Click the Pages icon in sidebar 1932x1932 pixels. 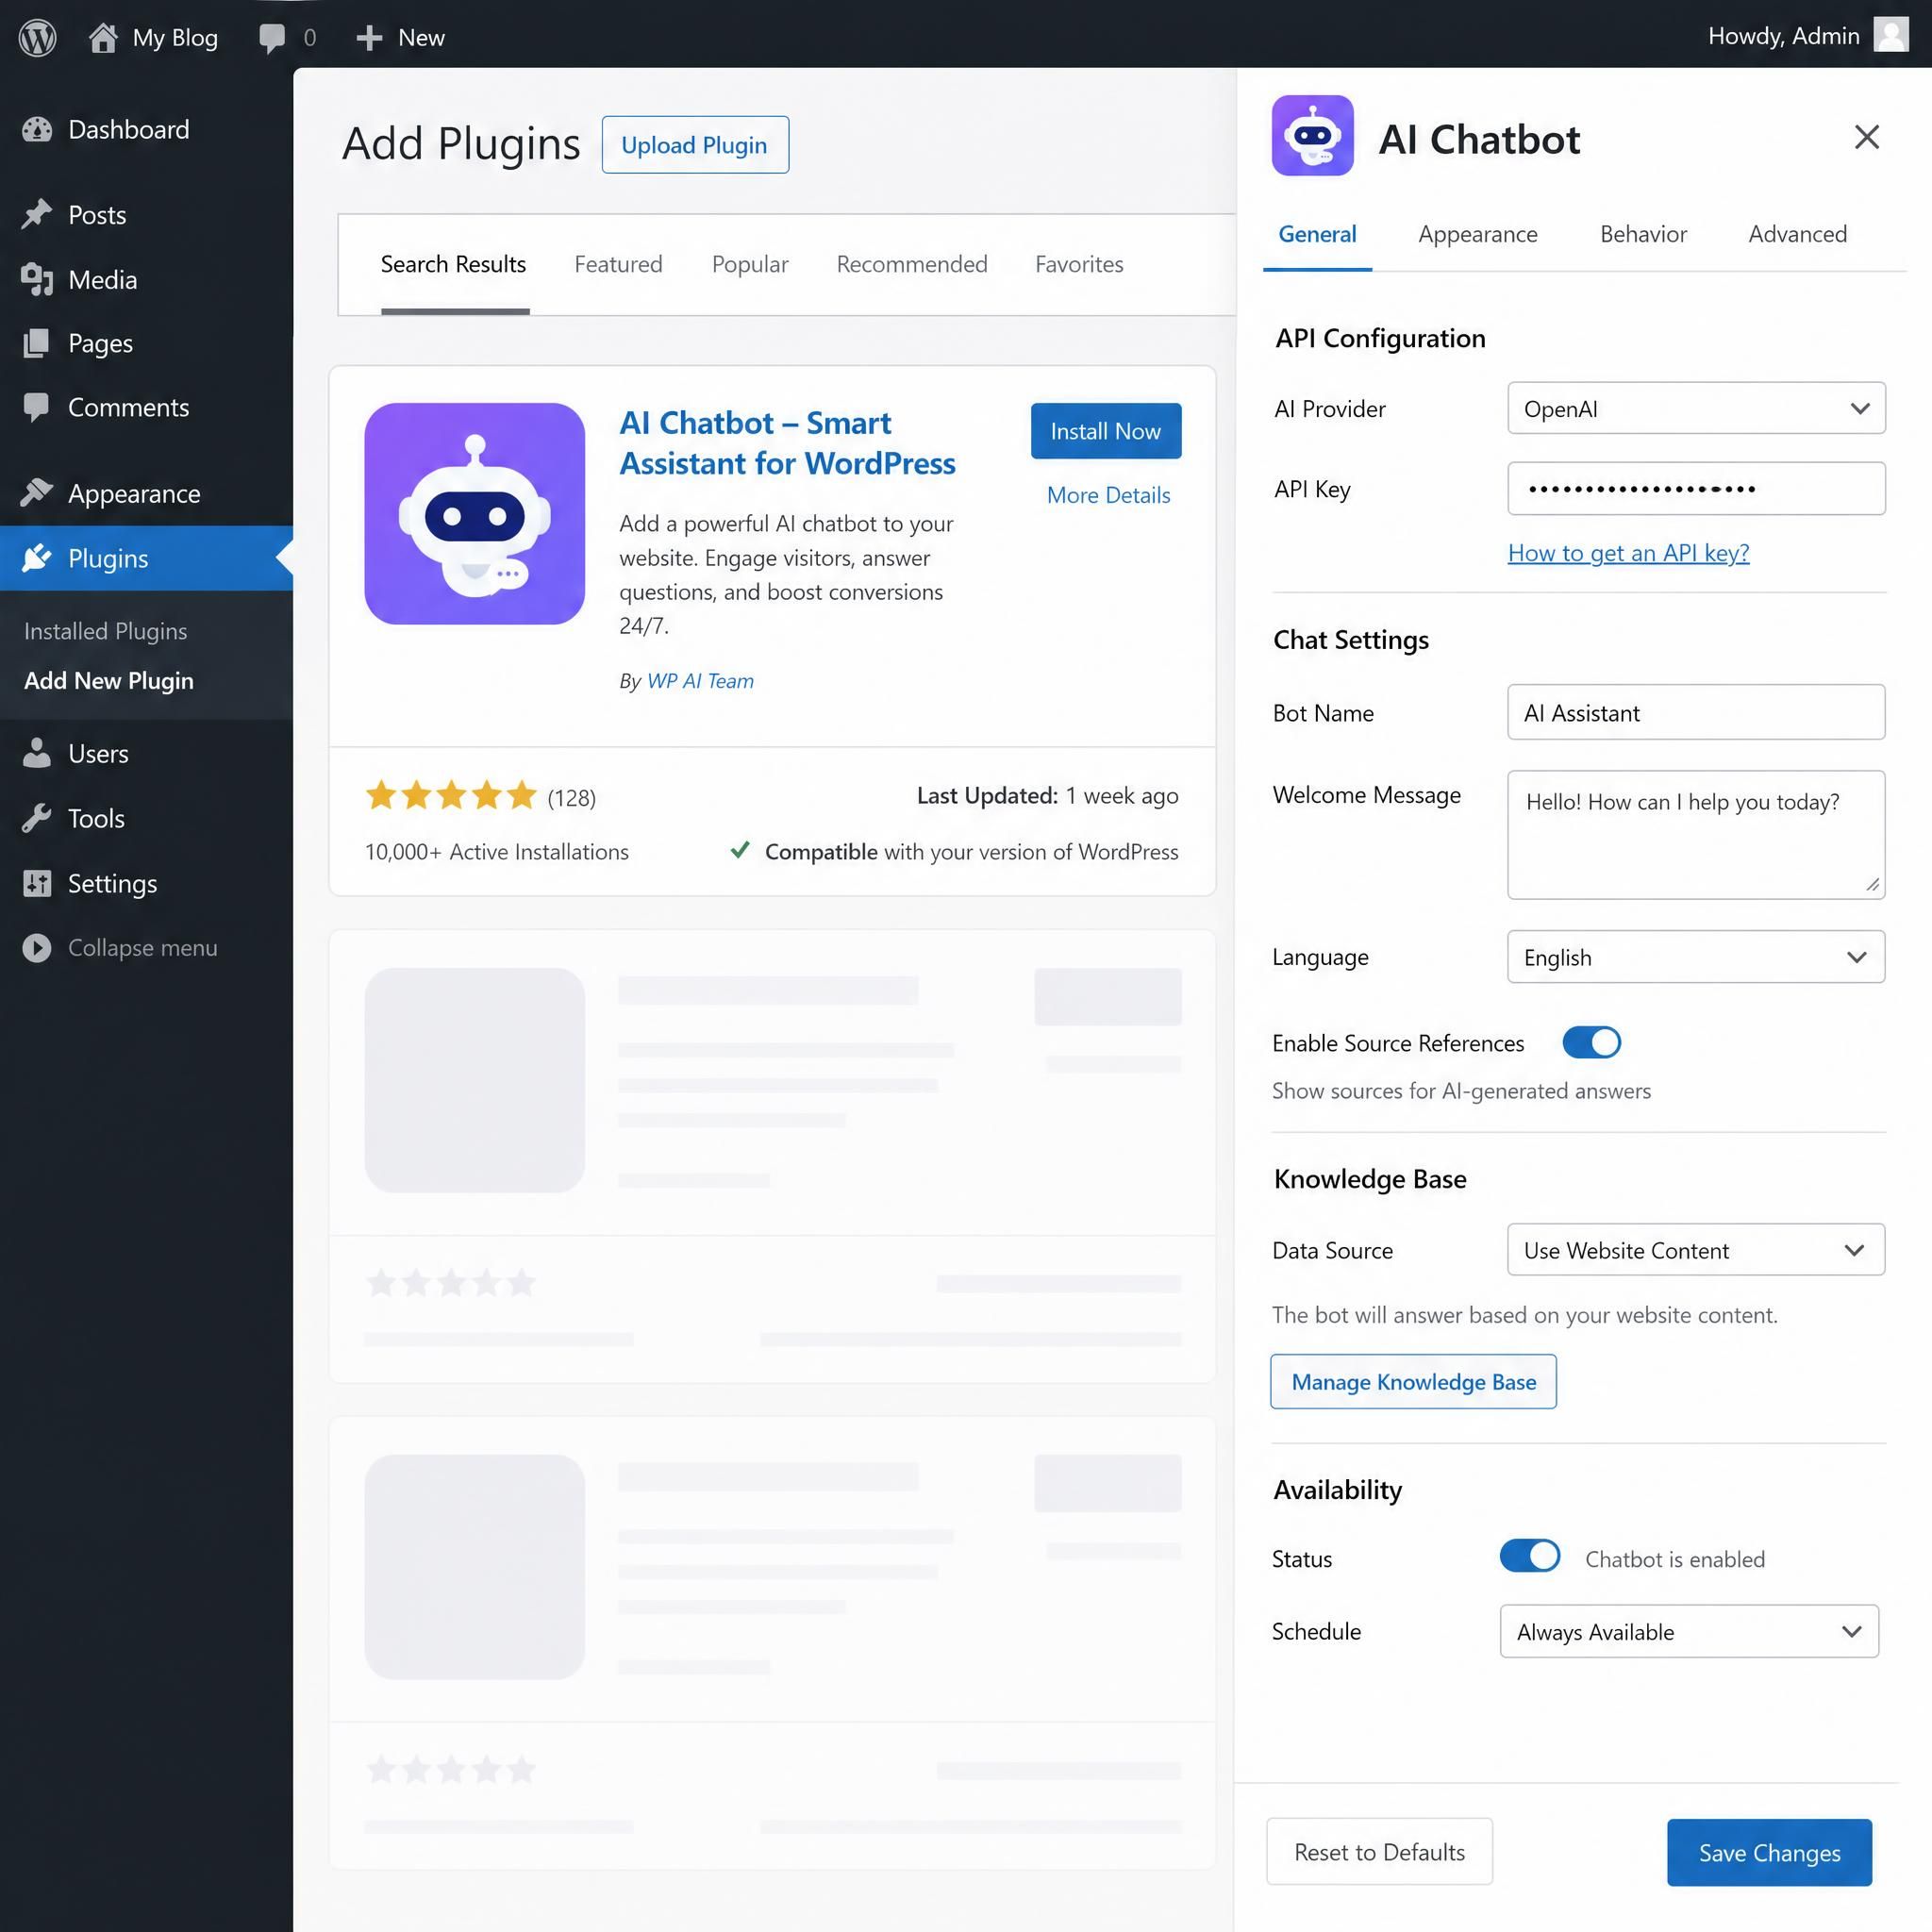tap(37, 343)
